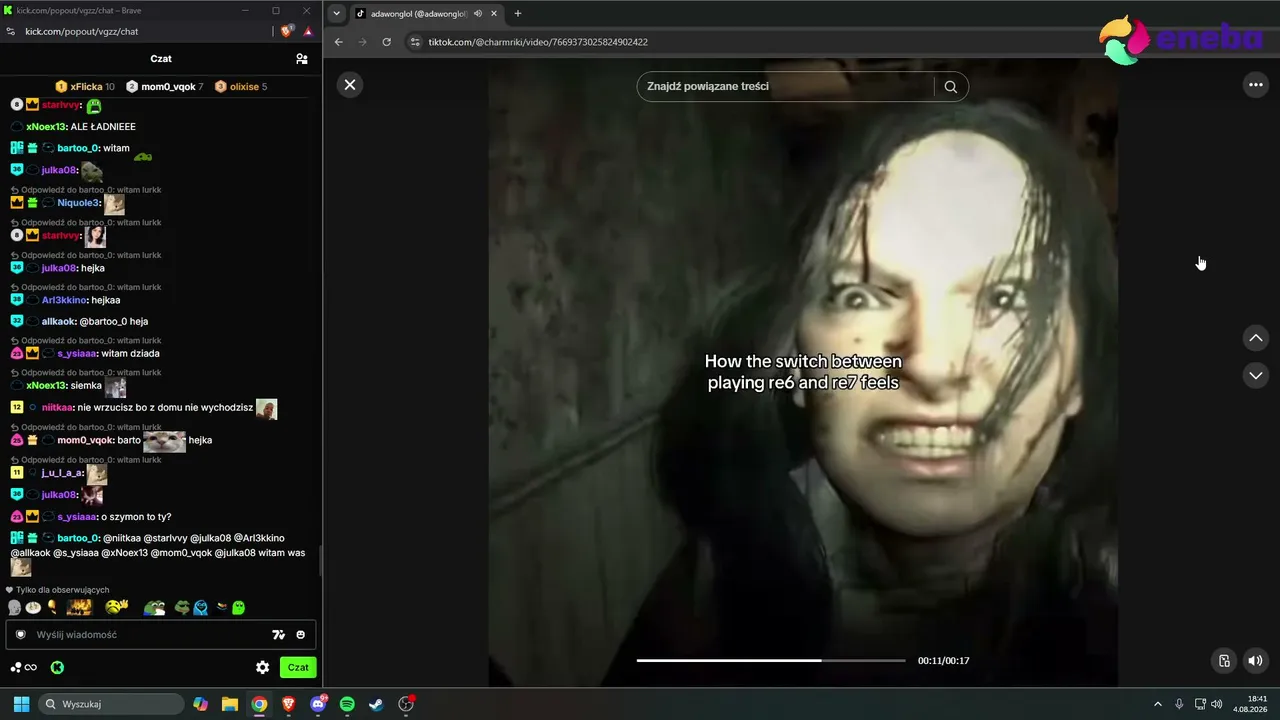1280x720 pixels.
Task: Open the Brave Shields icon
Action: pyautogui.click(x=288, y=31)
